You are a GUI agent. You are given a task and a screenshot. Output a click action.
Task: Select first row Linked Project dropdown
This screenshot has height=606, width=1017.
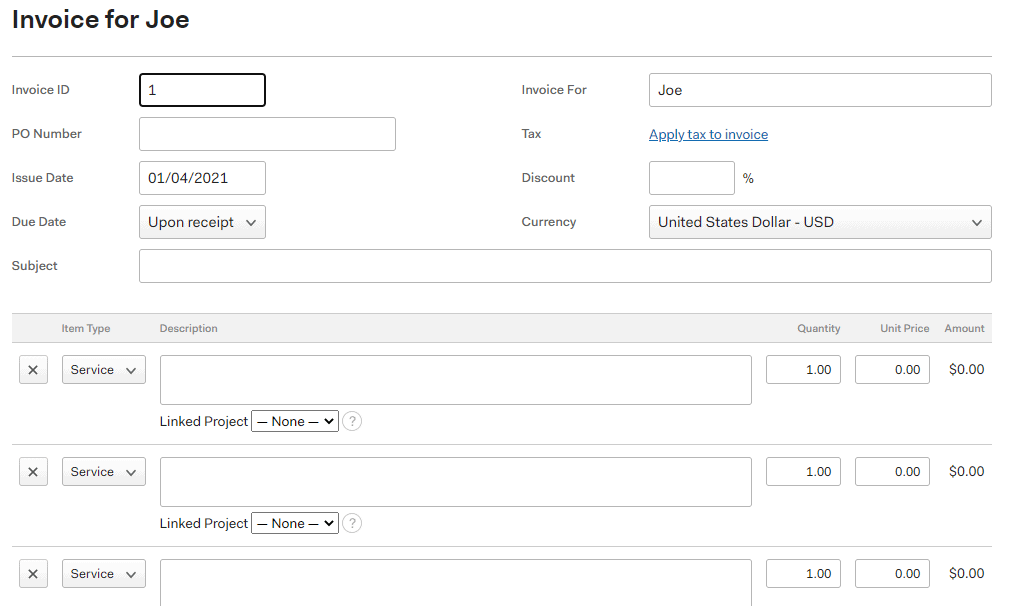click(295, 422)
